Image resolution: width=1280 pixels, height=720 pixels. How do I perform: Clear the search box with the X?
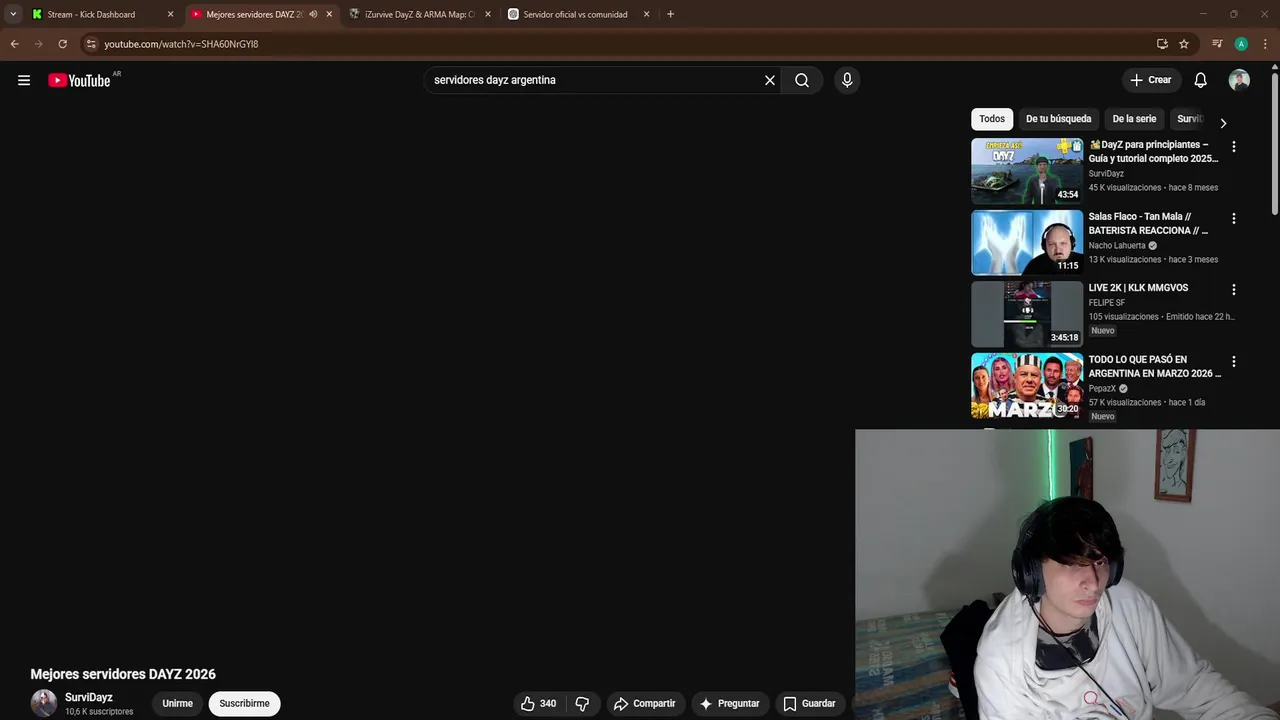[770, 80]
